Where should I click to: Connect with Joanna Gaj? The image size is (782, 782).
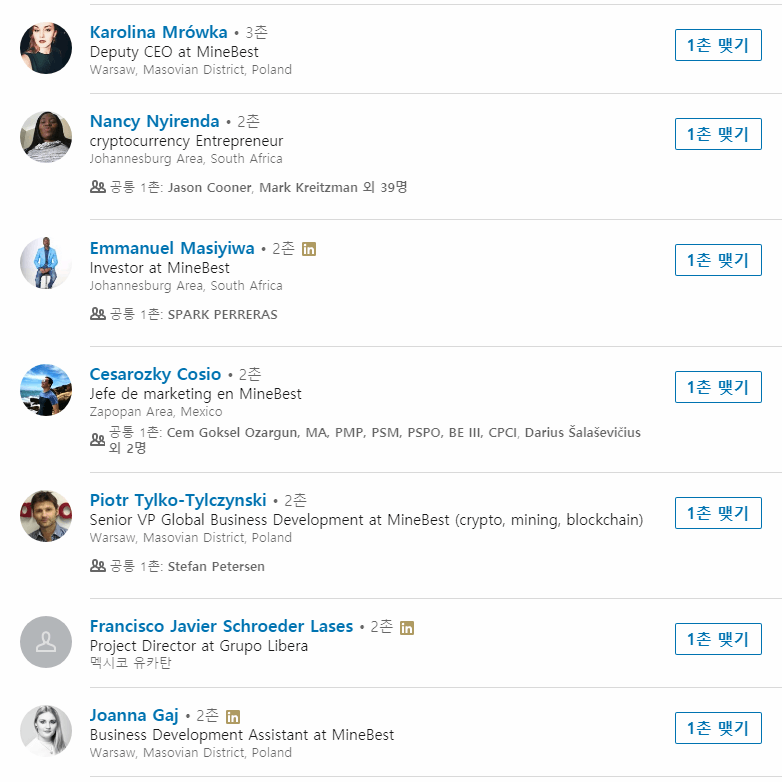[x=718, y=728]
